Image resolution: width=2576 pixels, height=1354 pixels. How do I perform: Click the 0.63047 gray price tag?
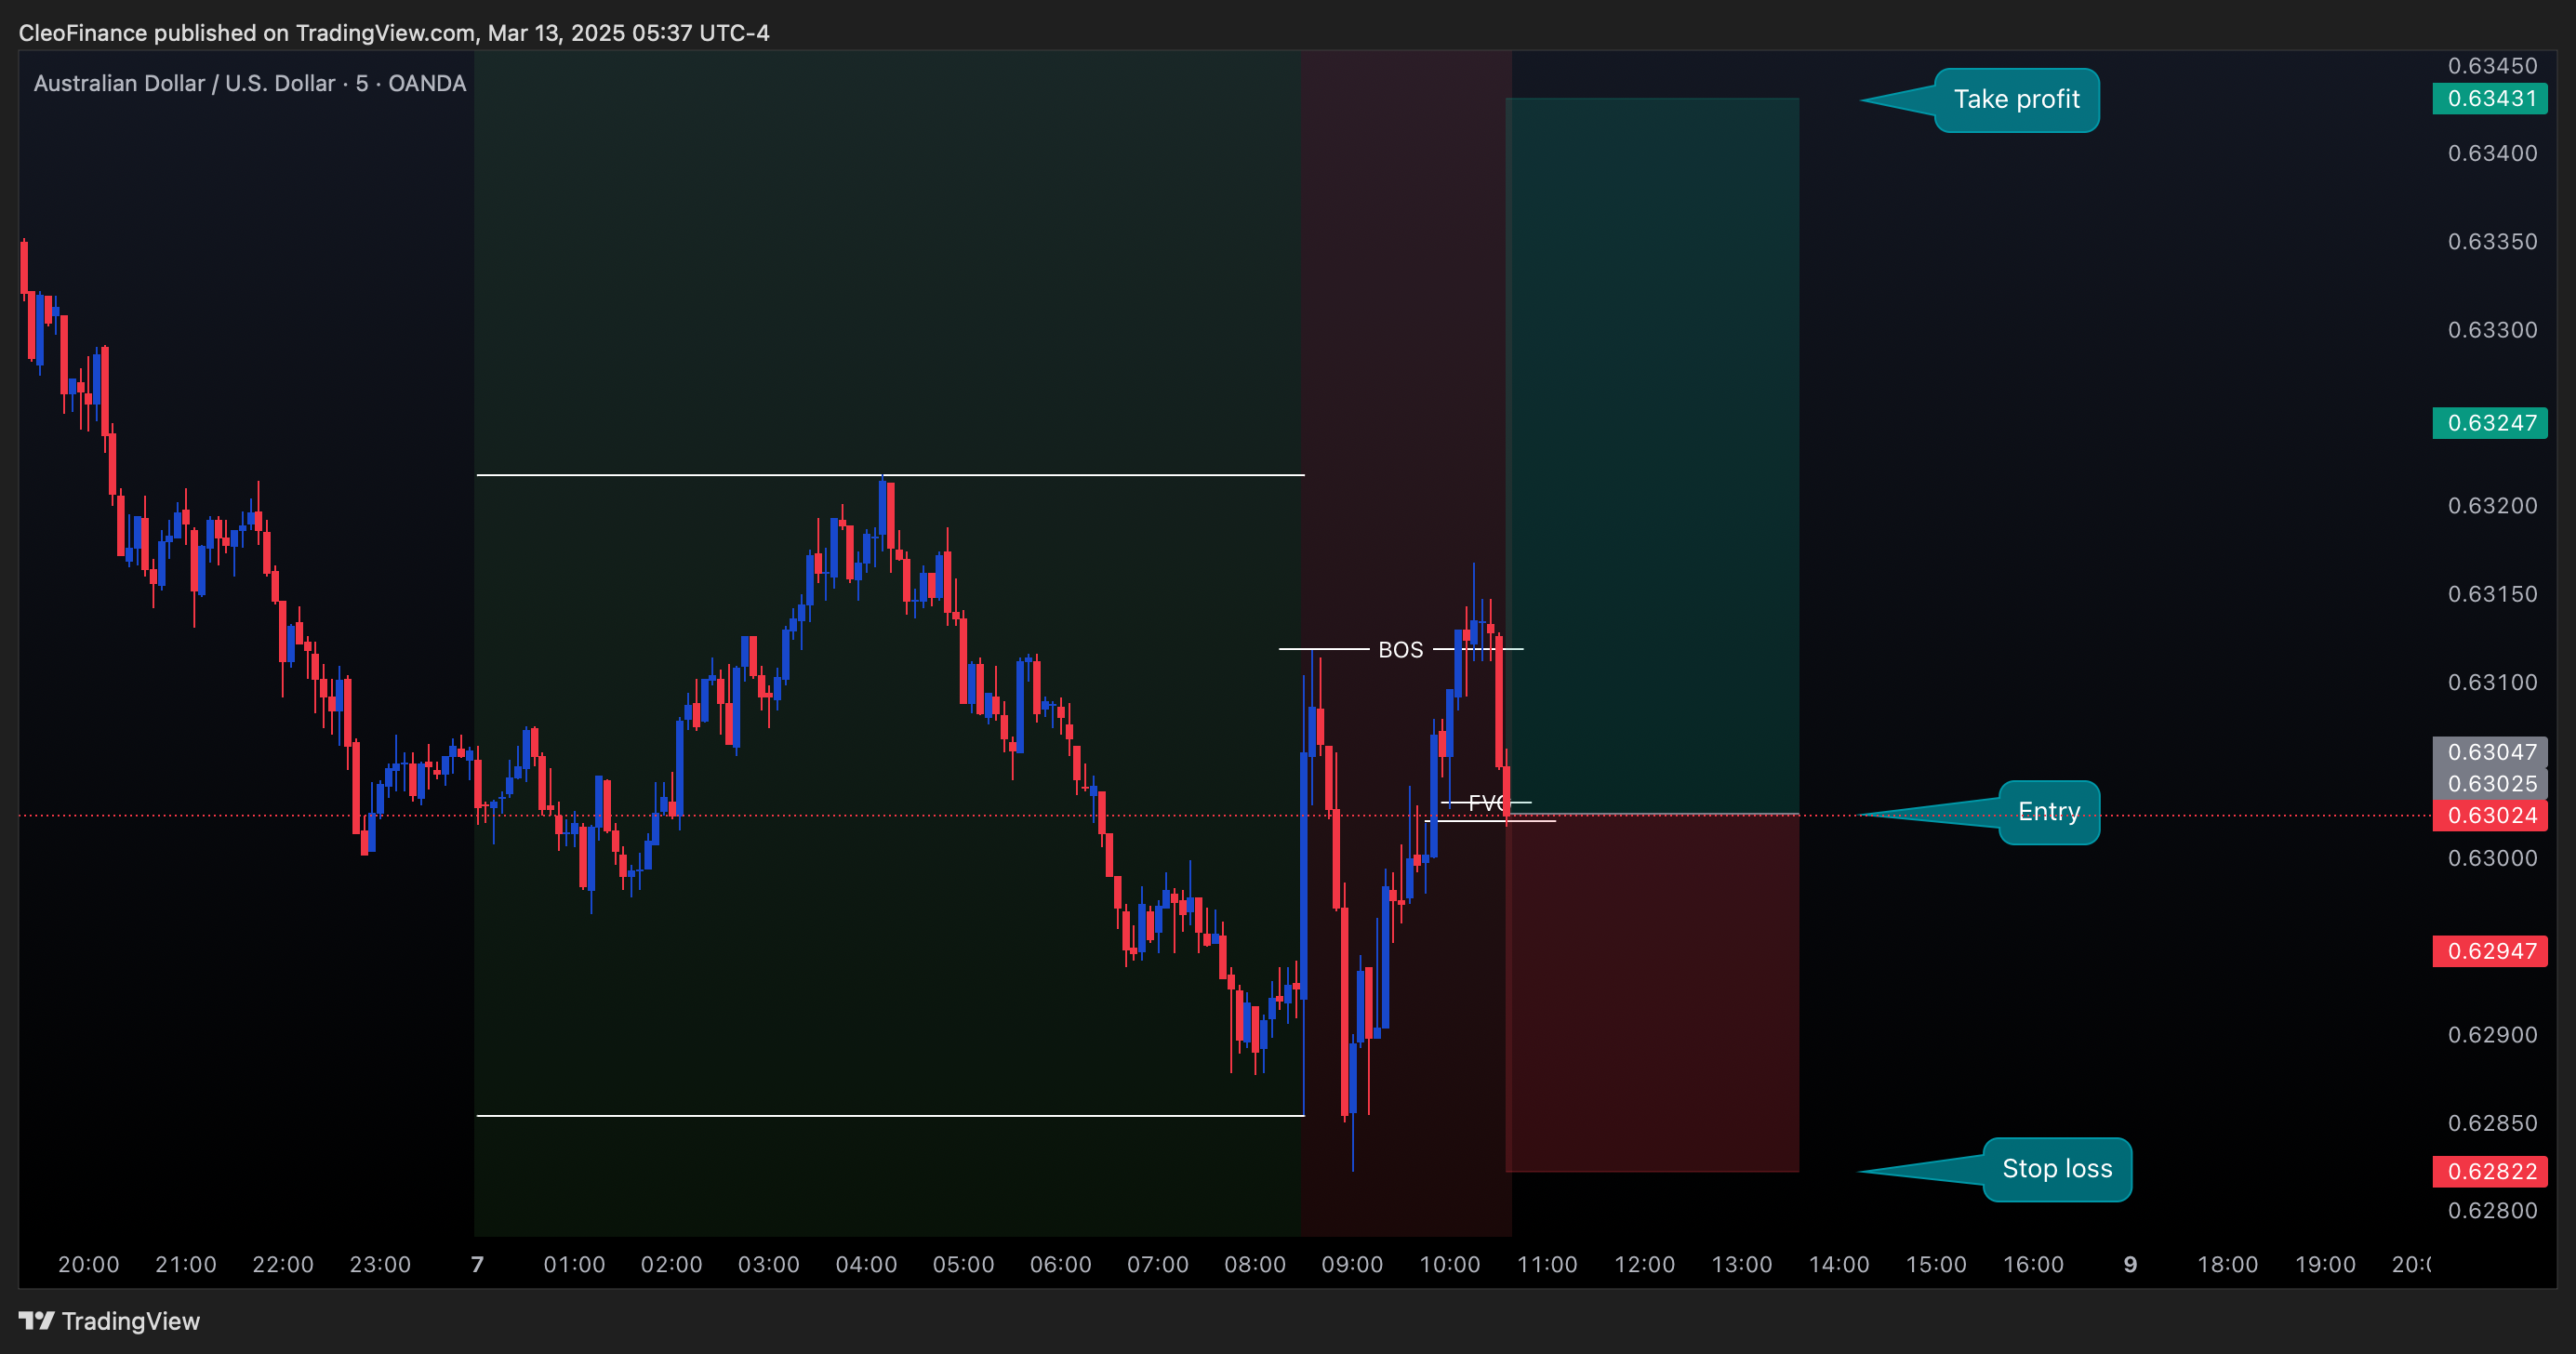tap(2490, 752)
